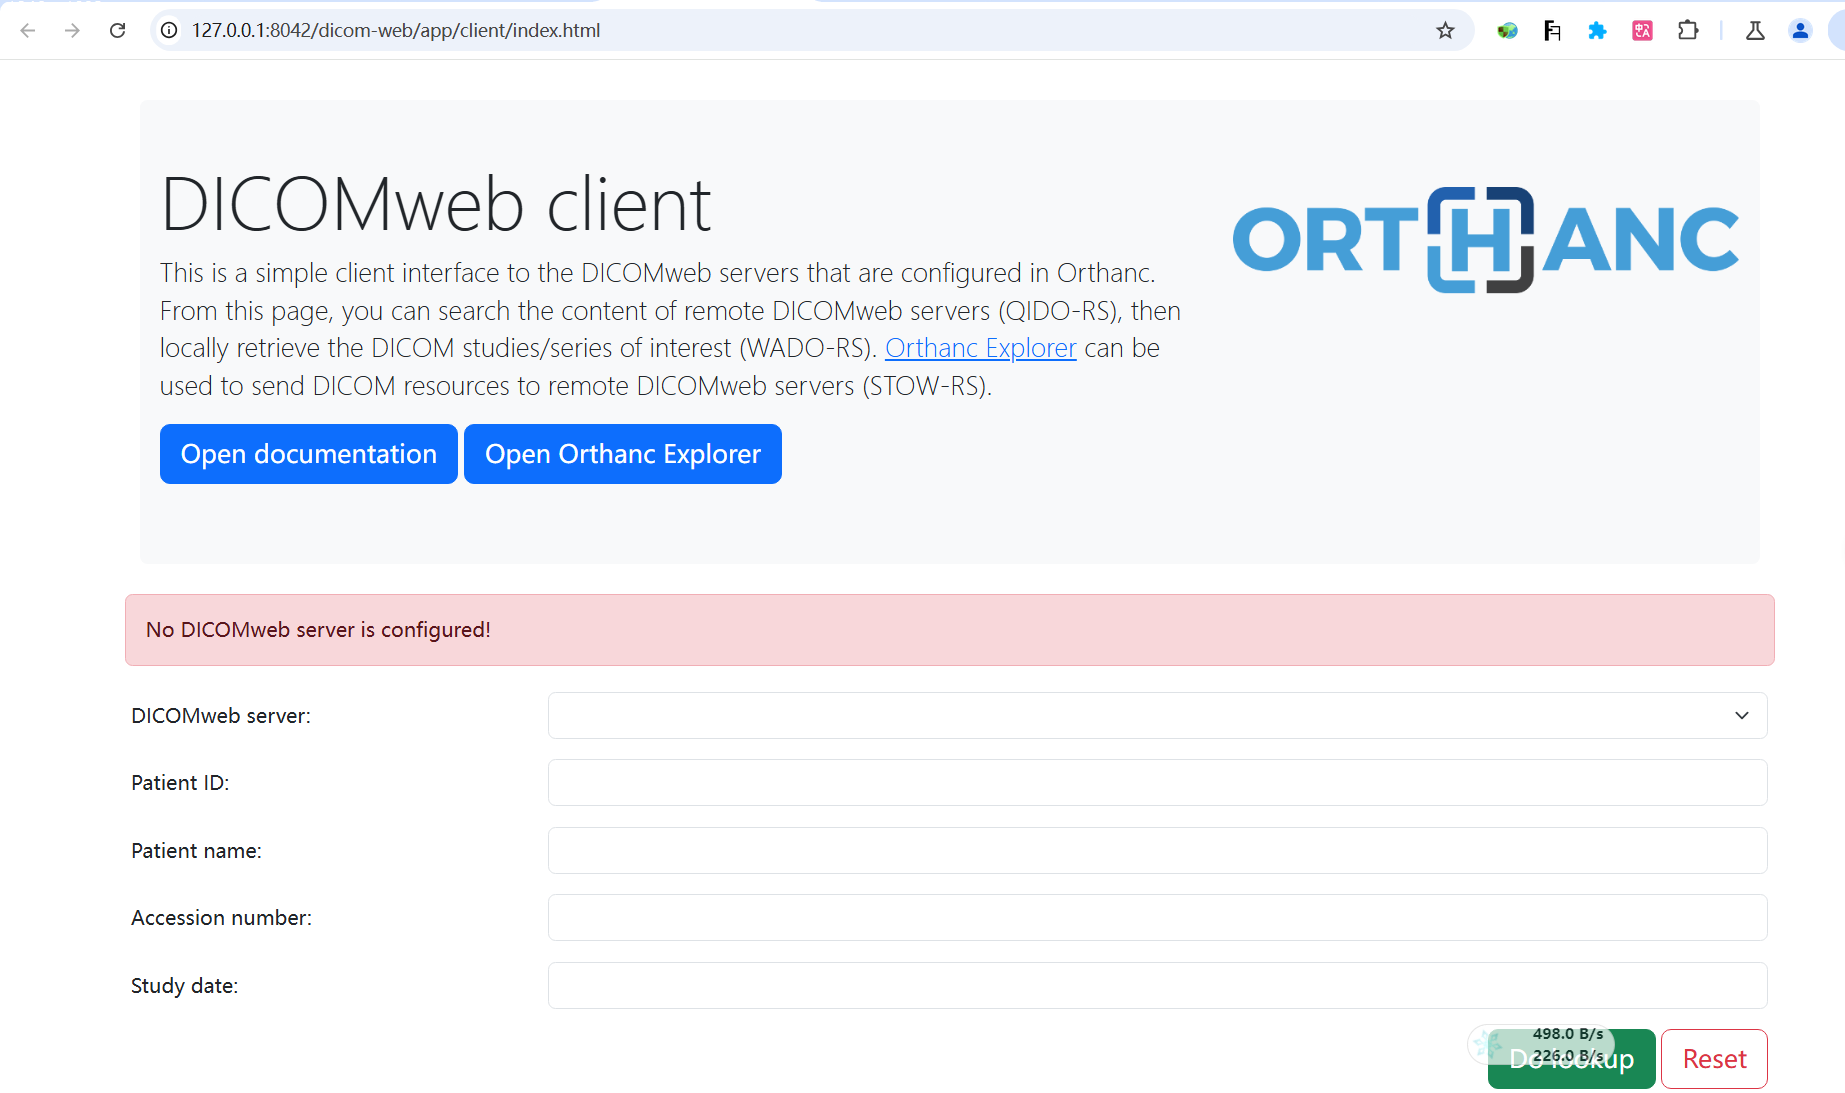Viewport: 1845px width, 1093px height.
Task: Click the site information icon in address bar
Action: pos(169,30)
